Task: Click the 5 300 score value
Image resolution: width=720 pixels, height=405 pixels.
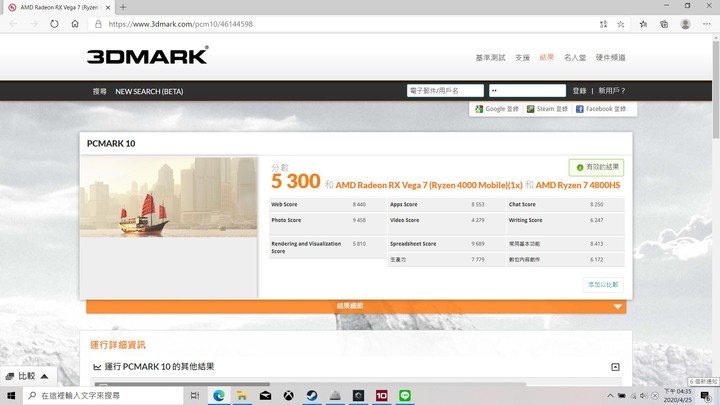Action: (295, 181)
